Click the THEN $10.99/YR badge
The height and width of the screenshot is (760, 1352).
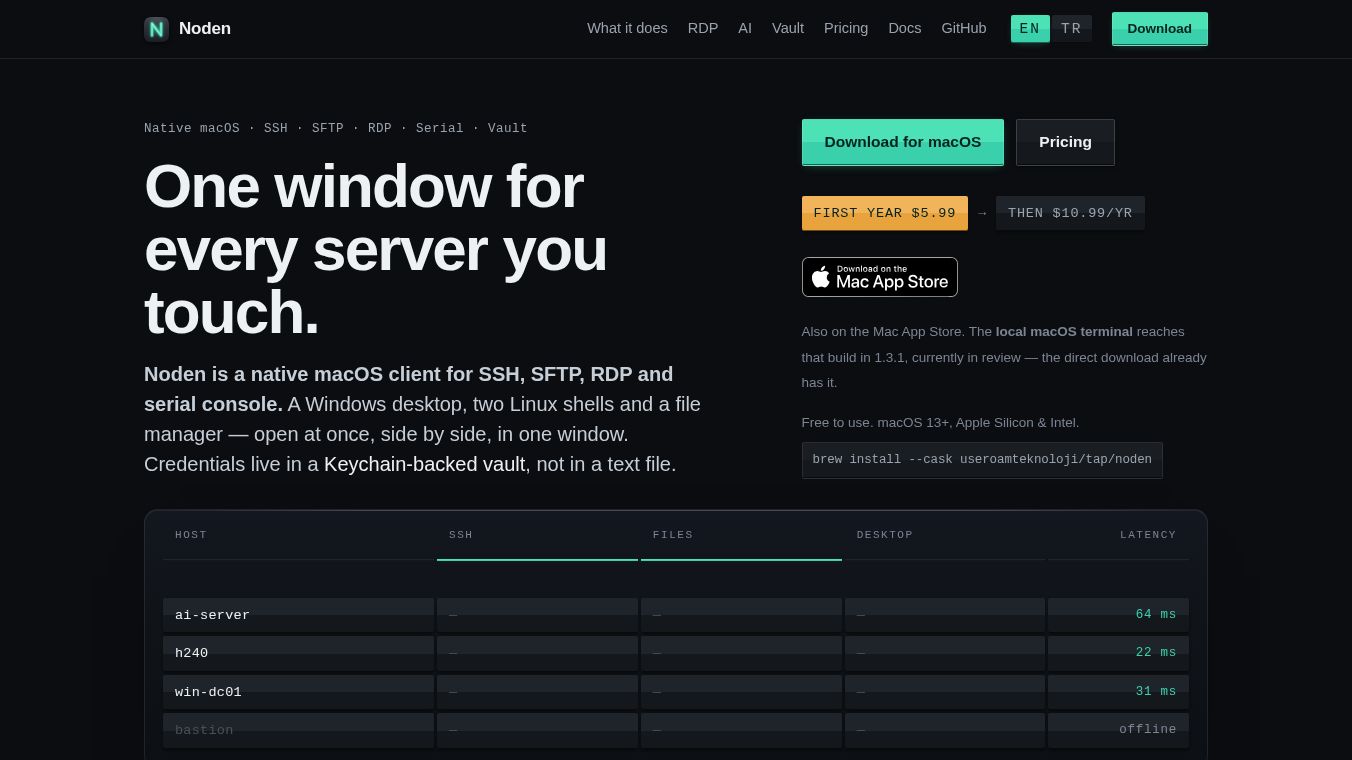click(1070, 213)
